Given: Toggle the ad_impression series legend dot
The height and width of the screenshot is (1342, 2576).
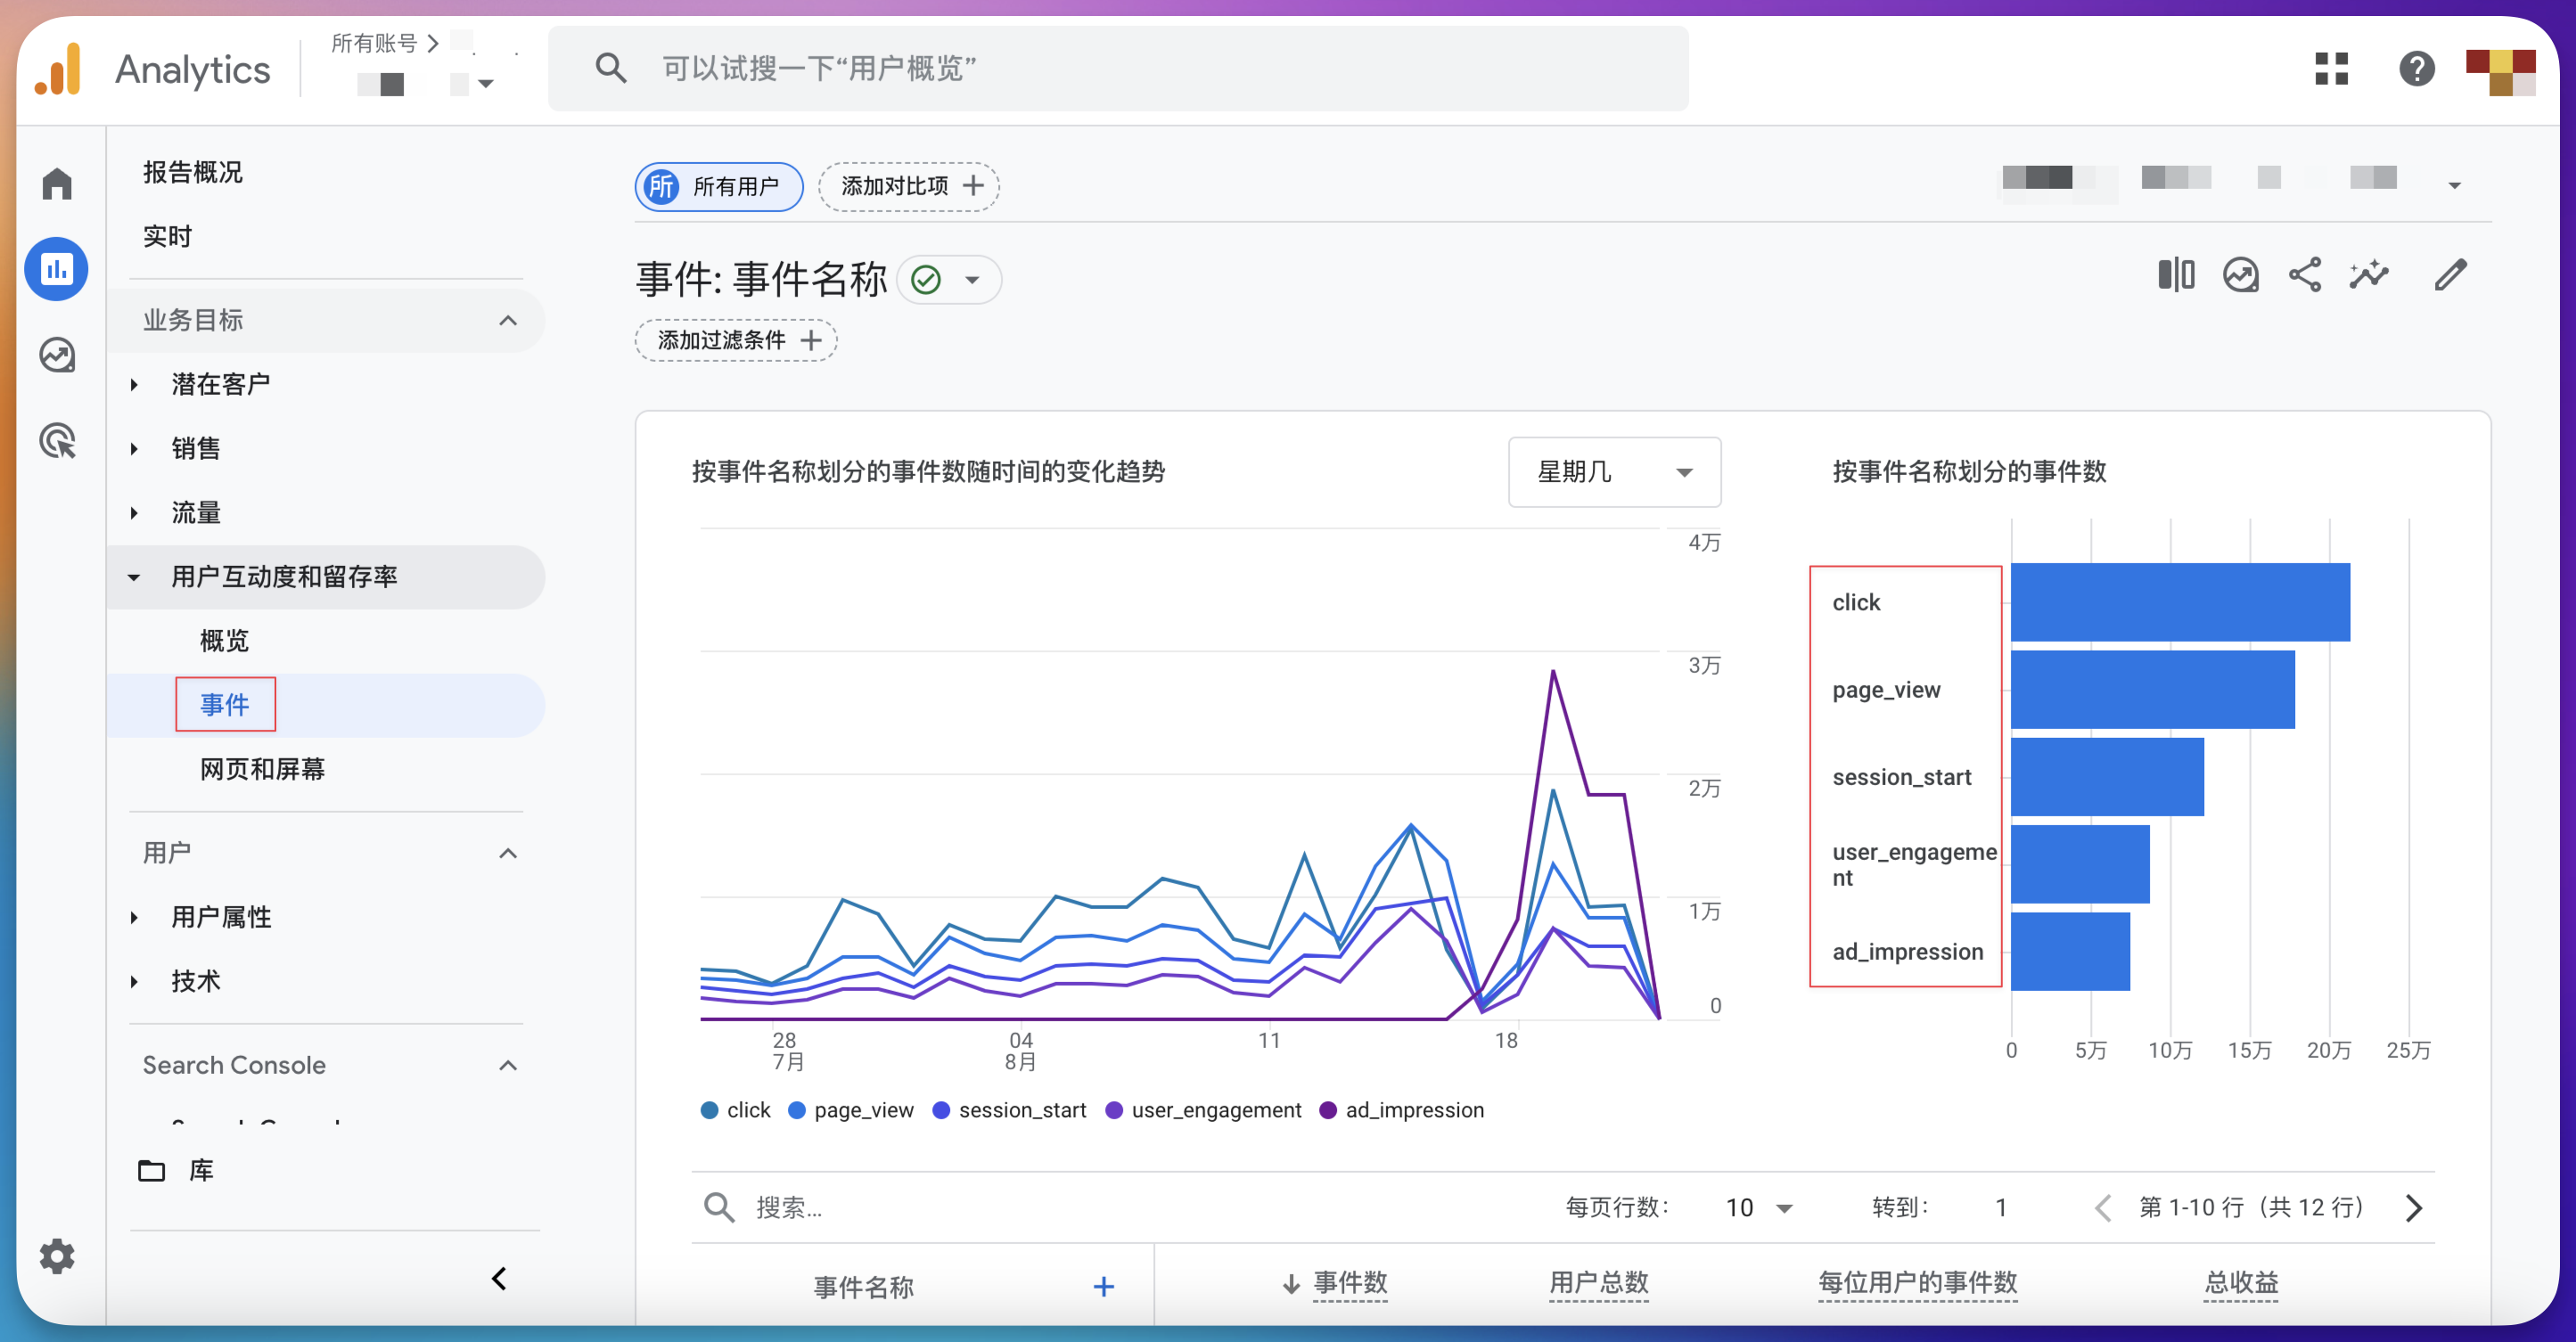Looking at the screenshot, I should (x=1328, y=1110).
